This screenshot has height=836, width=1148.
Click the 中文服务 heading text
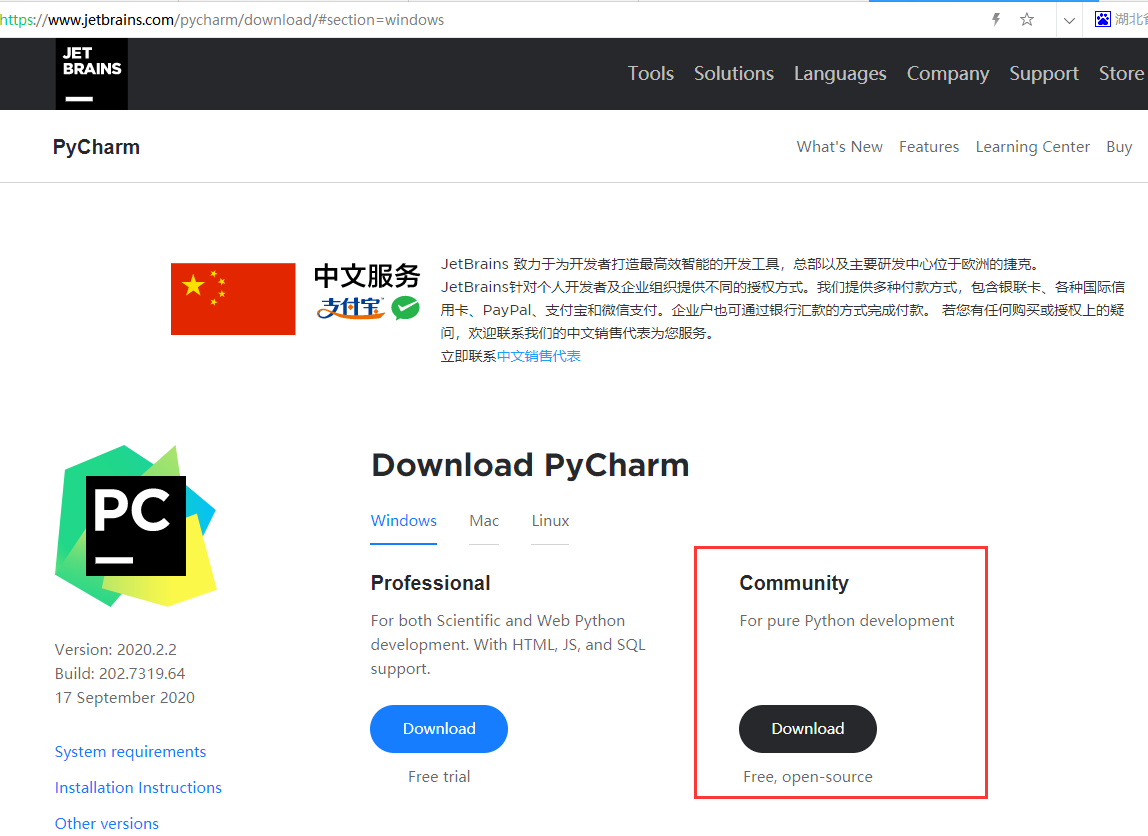[367, 276]
